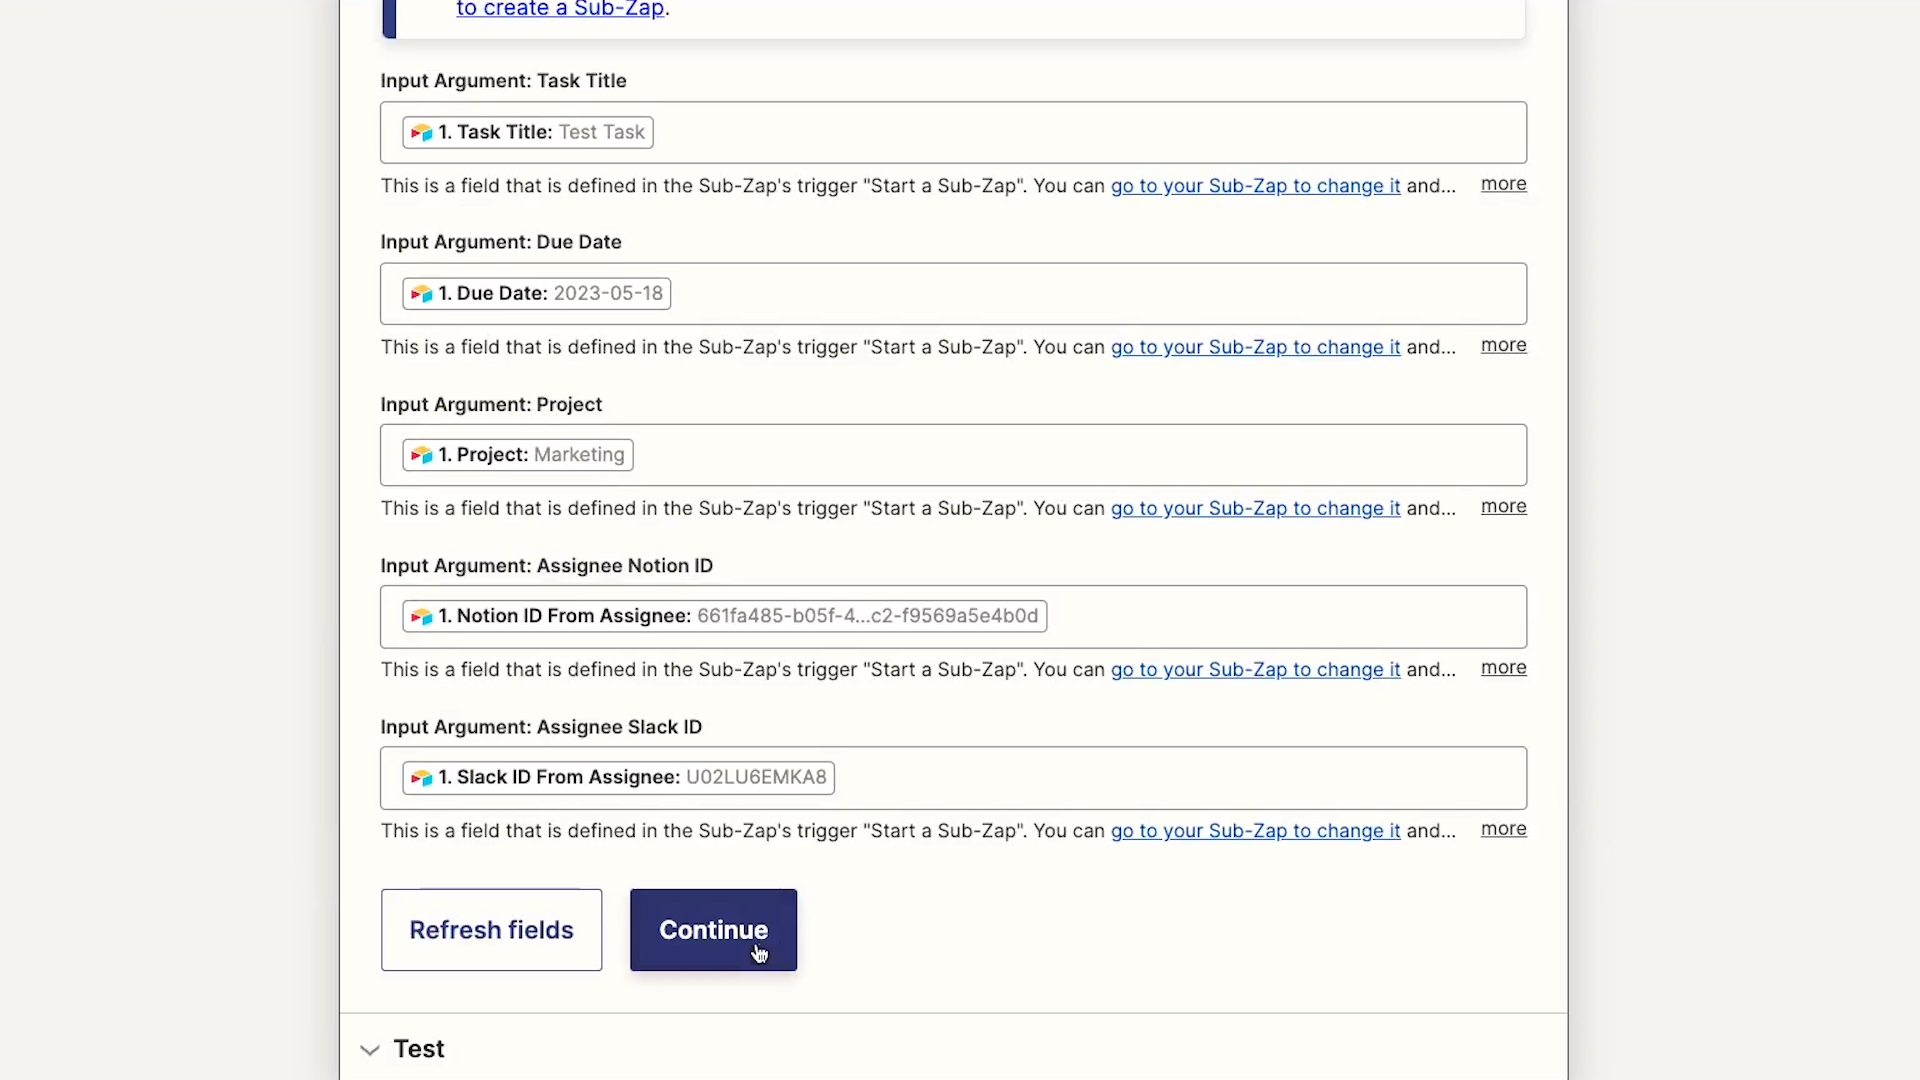
Task: Show 'more' under Assignee Slack ID description
Action: coord(1503,829)
